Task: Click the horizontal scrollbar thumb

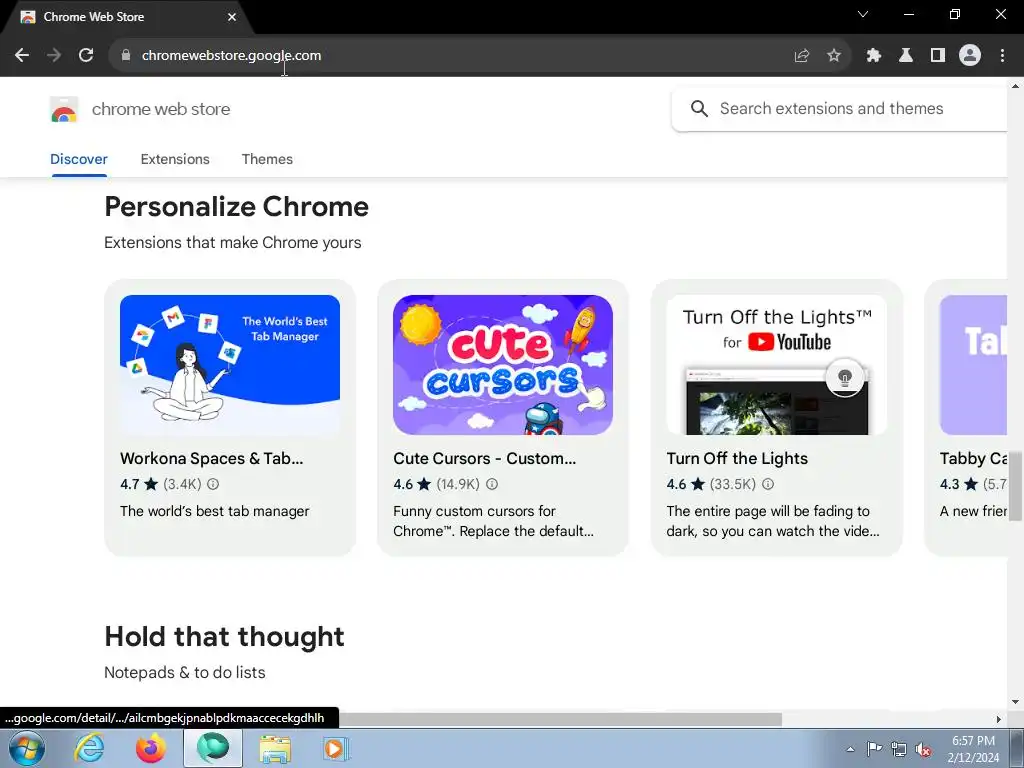Action: (560, 719)
